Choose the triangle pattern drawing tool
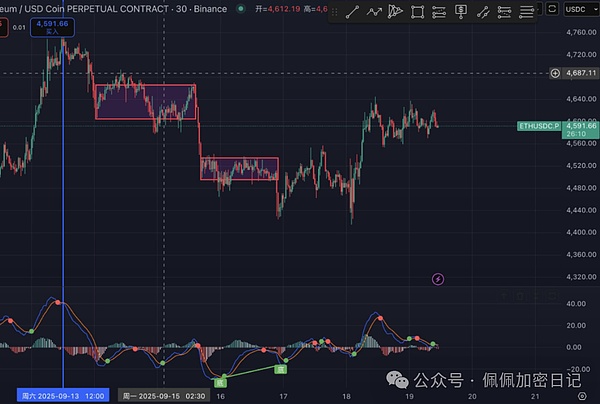The image size is (600, 404). coord(395,12)
